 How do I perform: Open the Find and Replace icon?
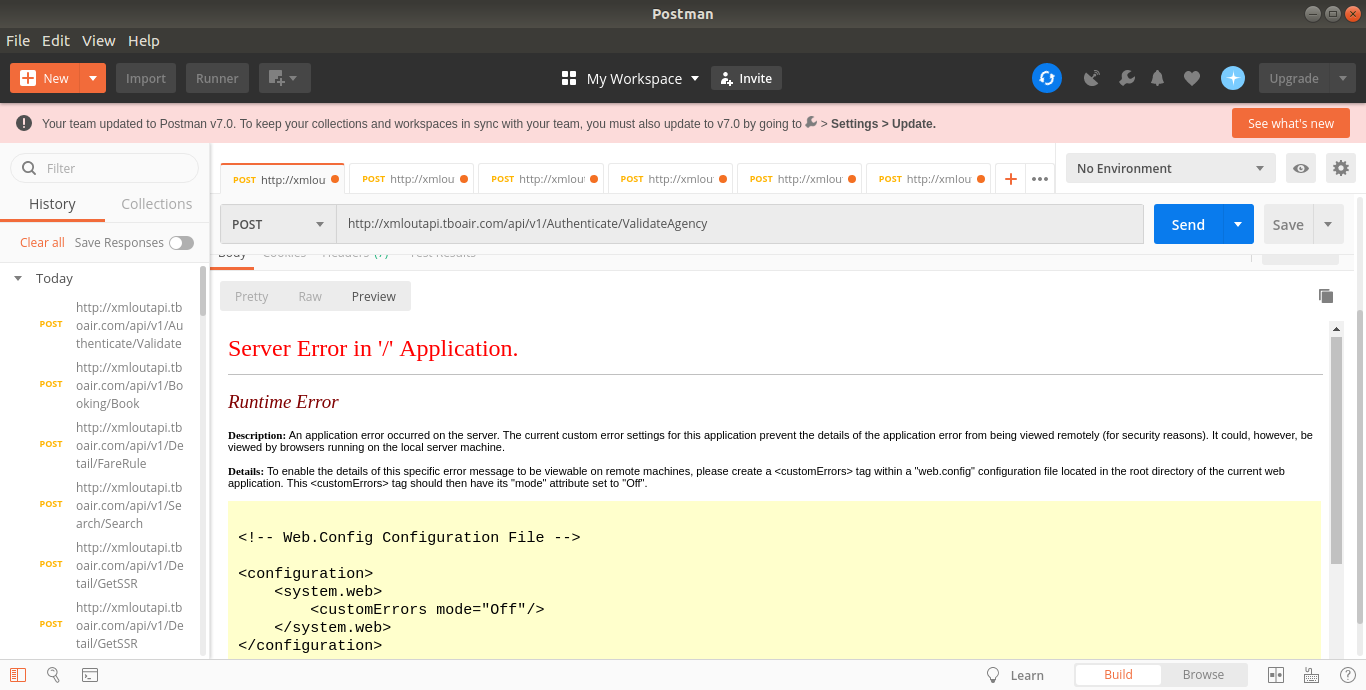pos(54,675)
